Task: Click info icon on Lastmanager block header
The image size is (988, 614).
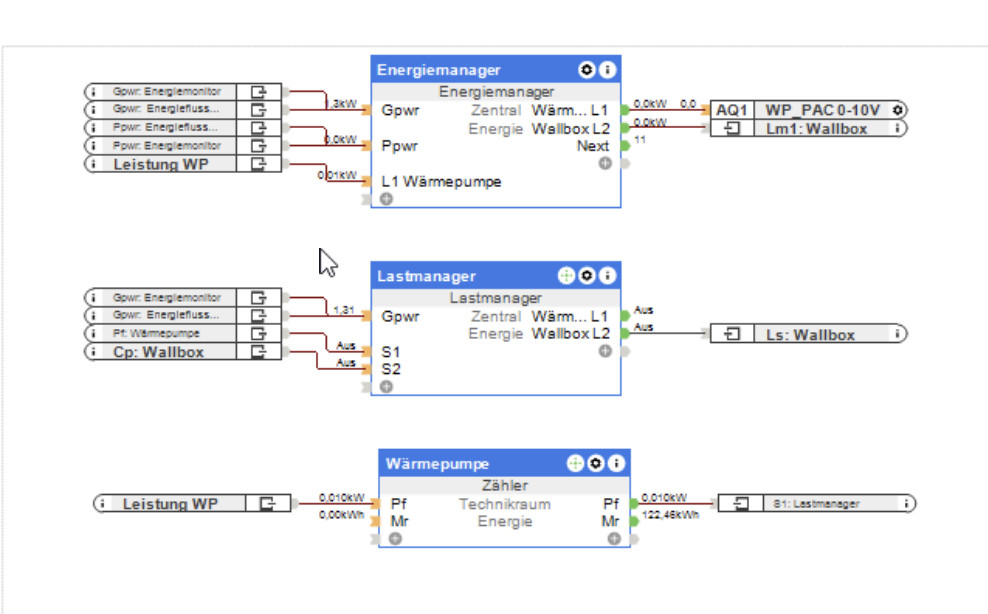Action: [607, 275]
